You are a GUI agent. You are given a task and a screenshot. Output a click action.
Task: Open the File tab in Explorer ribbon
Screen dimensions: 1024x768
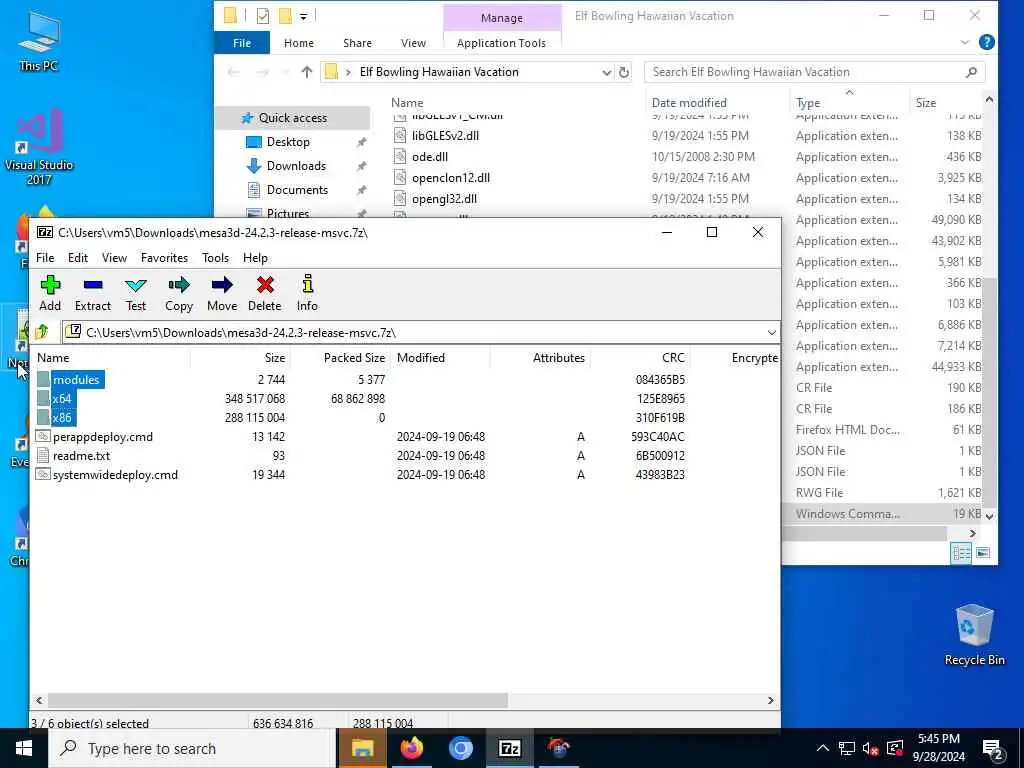(242, 43)
